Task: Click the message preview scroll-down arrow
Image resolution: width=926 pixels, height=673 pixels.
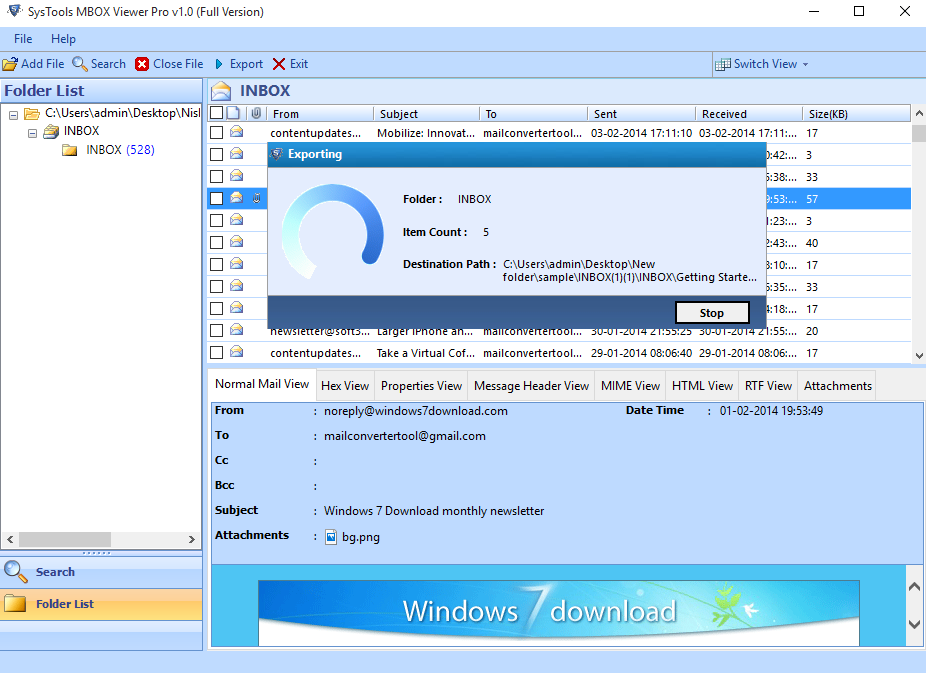Action: 914,624
